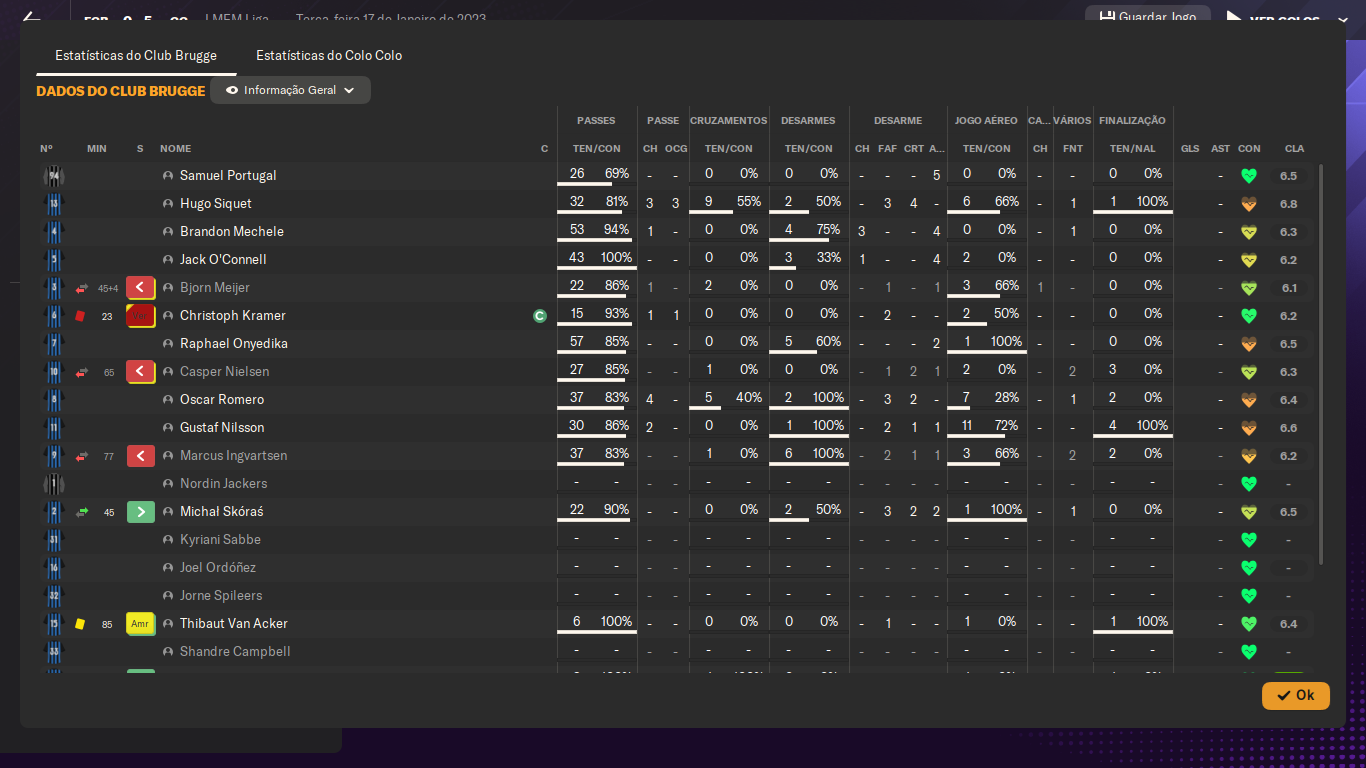Sort table by the NOME column header

coord(175,149)
